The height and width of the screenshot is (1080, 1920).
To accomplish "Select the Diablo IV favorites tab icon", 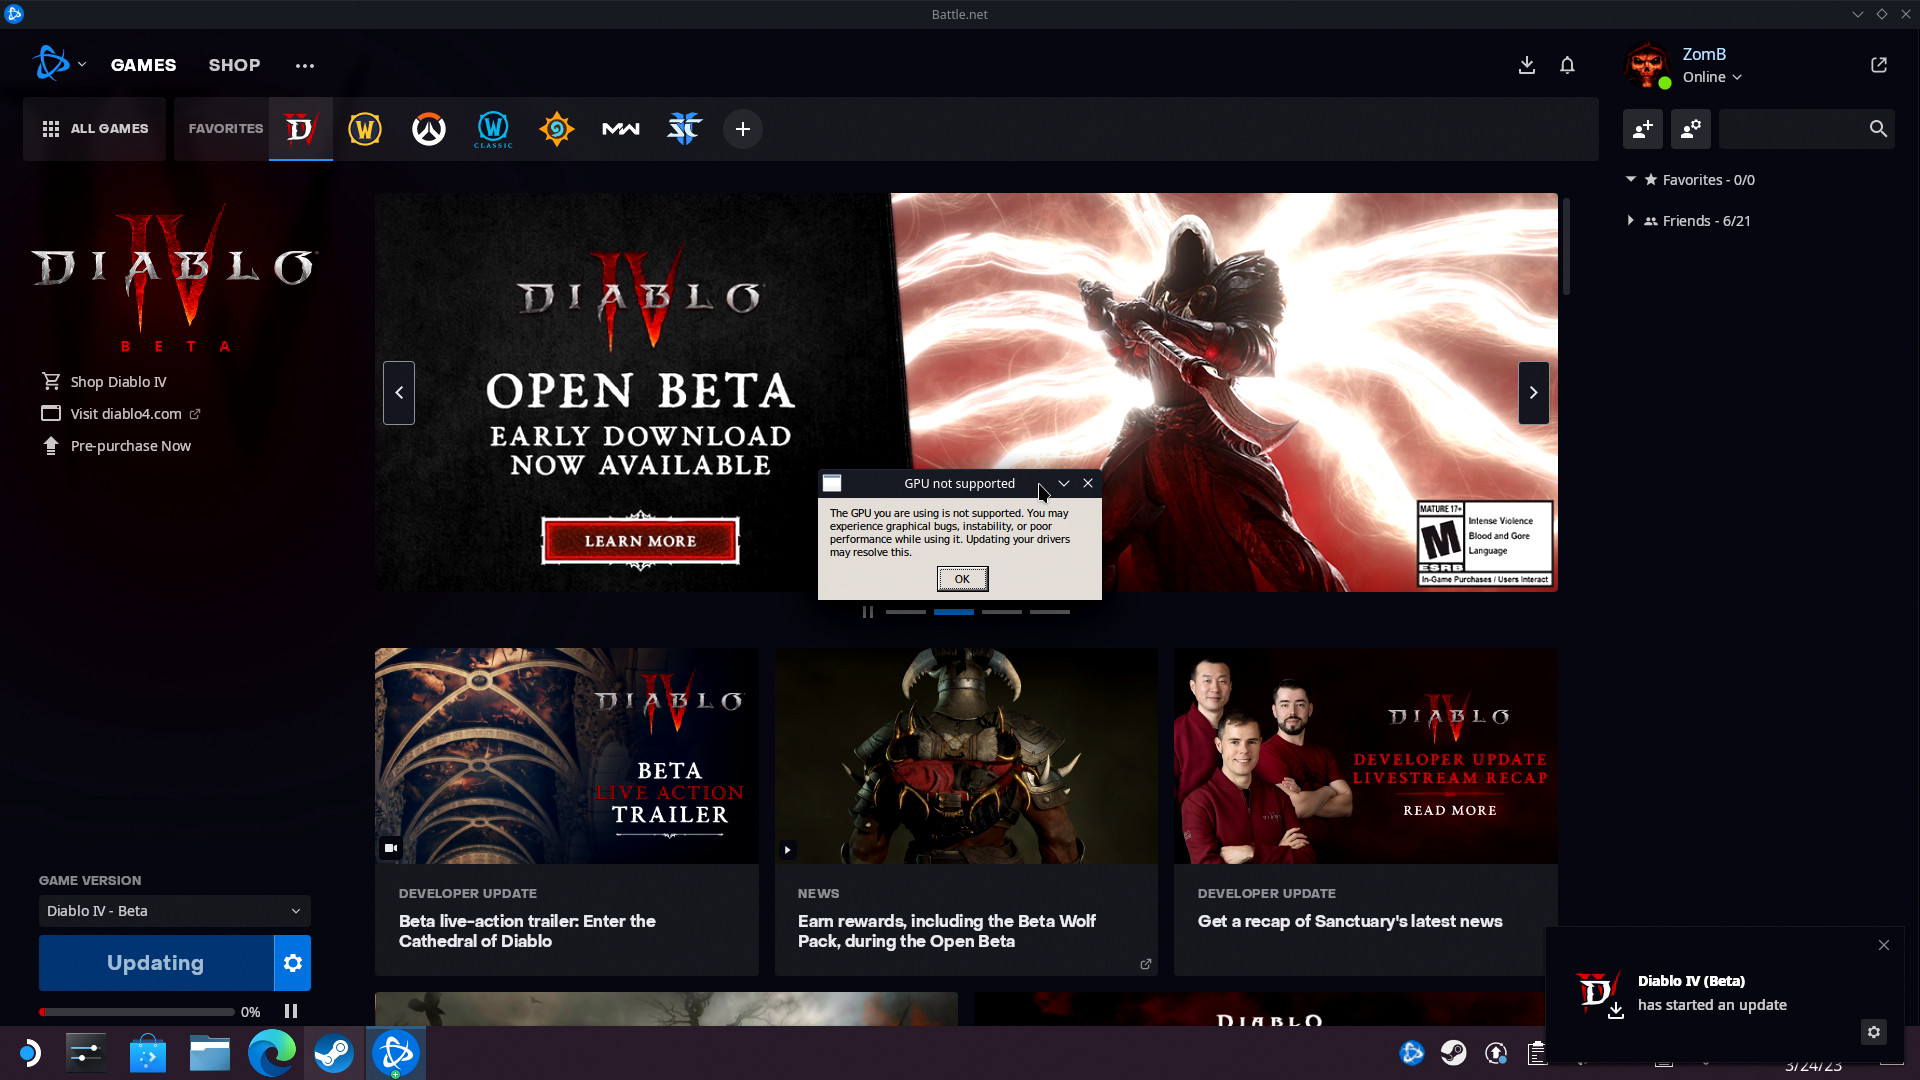I will click(x=300, y=129).
